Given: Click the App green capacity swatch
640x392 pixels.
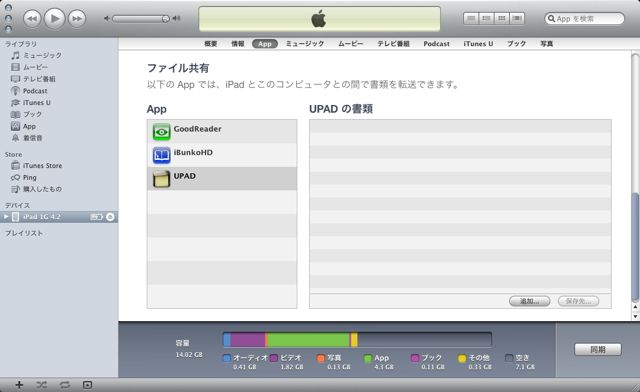Looking at the screenshot, I should tap(368, 358).
